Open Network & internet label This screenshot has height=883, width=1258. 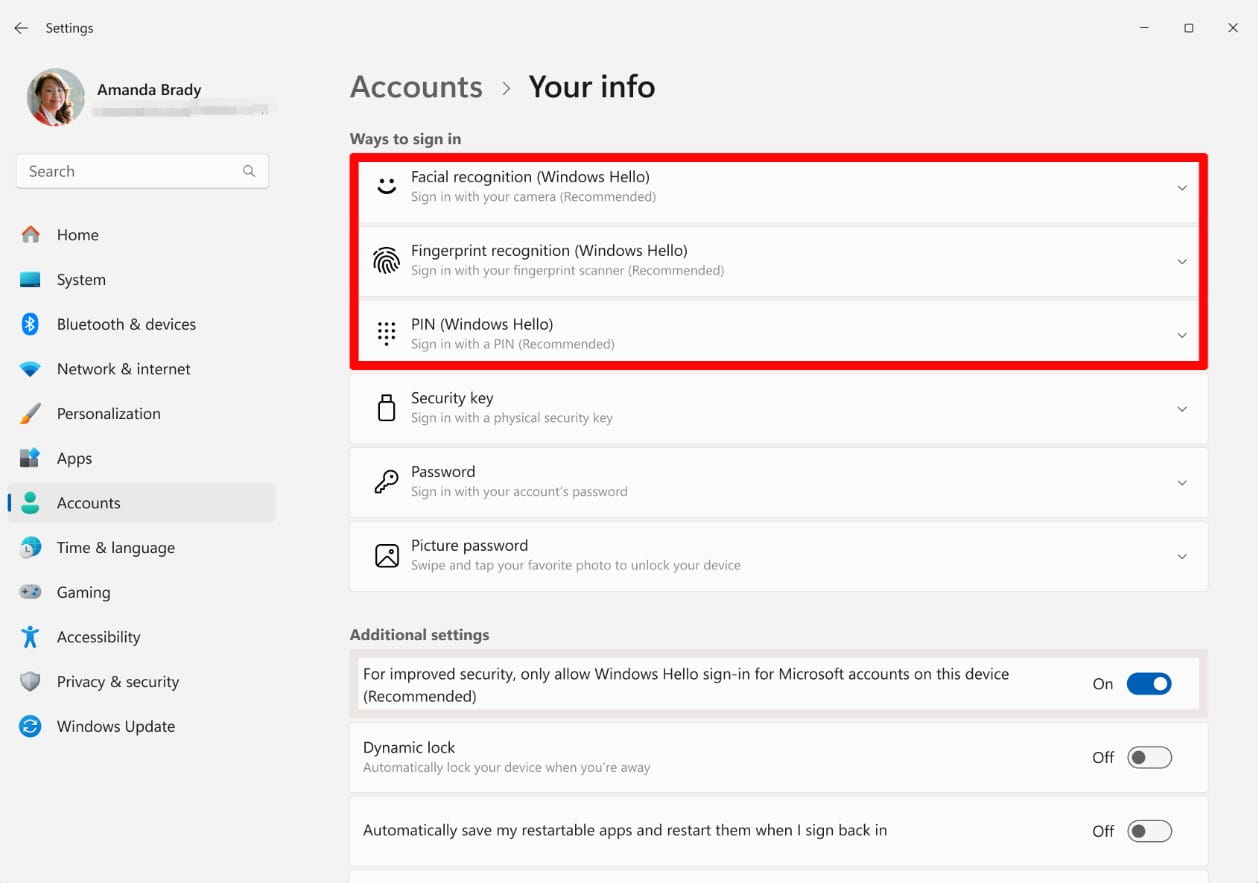point(124,369)
